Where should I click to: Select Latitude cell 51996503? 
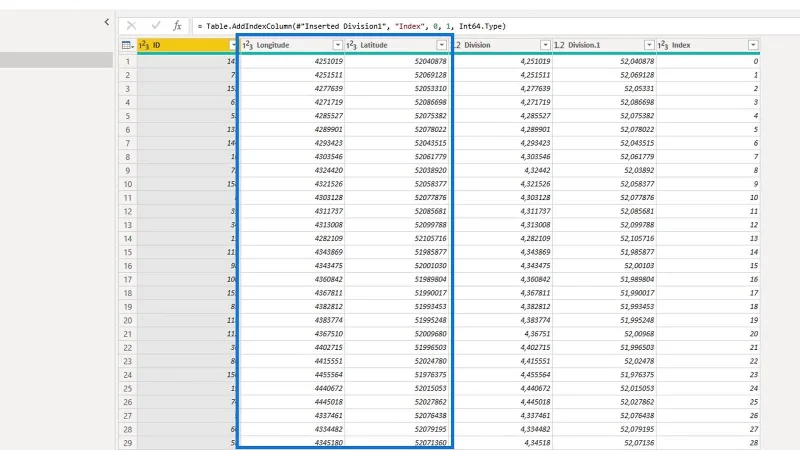coord(396,347)
